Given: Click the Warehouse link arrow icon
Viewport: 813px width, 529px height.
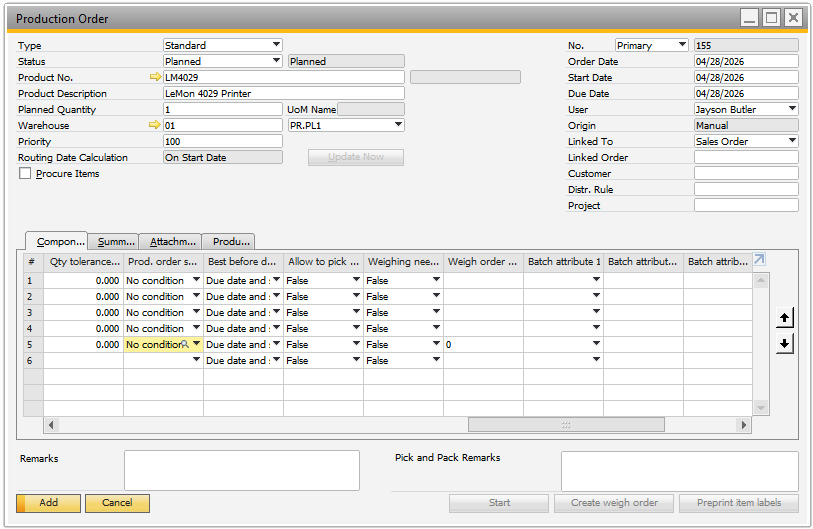Looking at the screenshot, I should 155,125.
